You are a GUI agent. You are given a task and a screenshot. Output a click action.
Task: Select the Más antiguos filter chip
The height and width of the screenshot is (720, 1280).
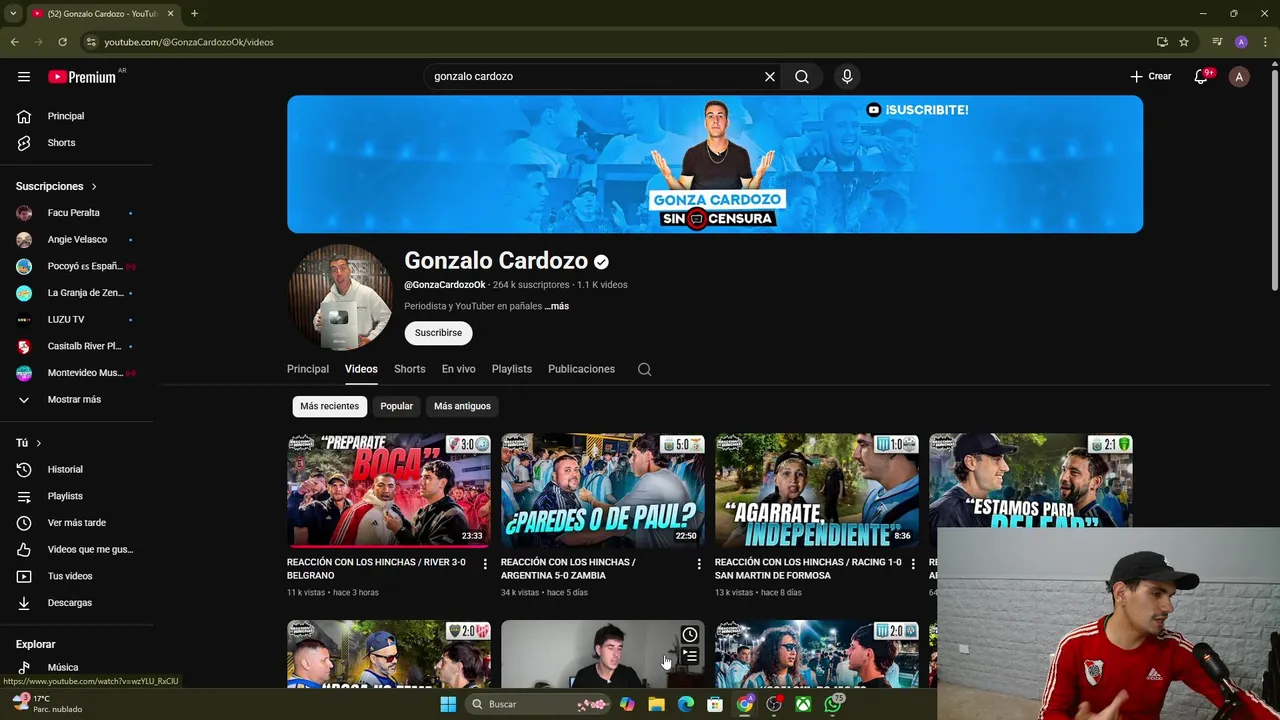pyautogui.click(x=462, y=406)
